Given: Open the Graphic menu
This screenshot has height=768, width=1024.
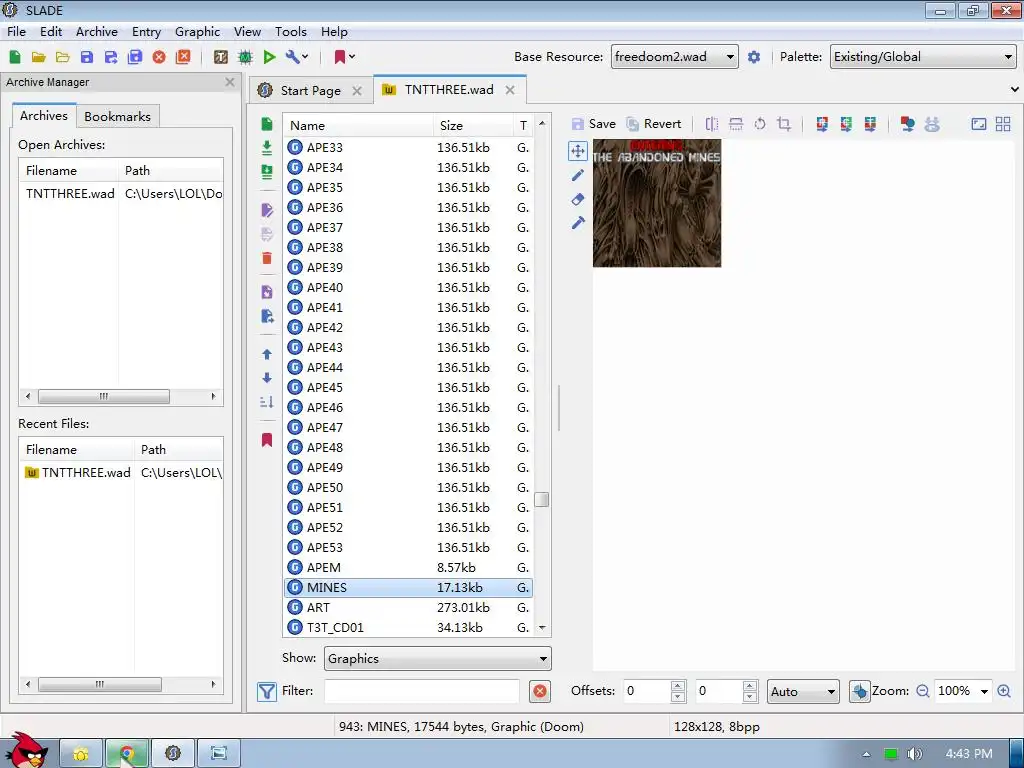Looking at the screenshot, I should tap(197, 31).
